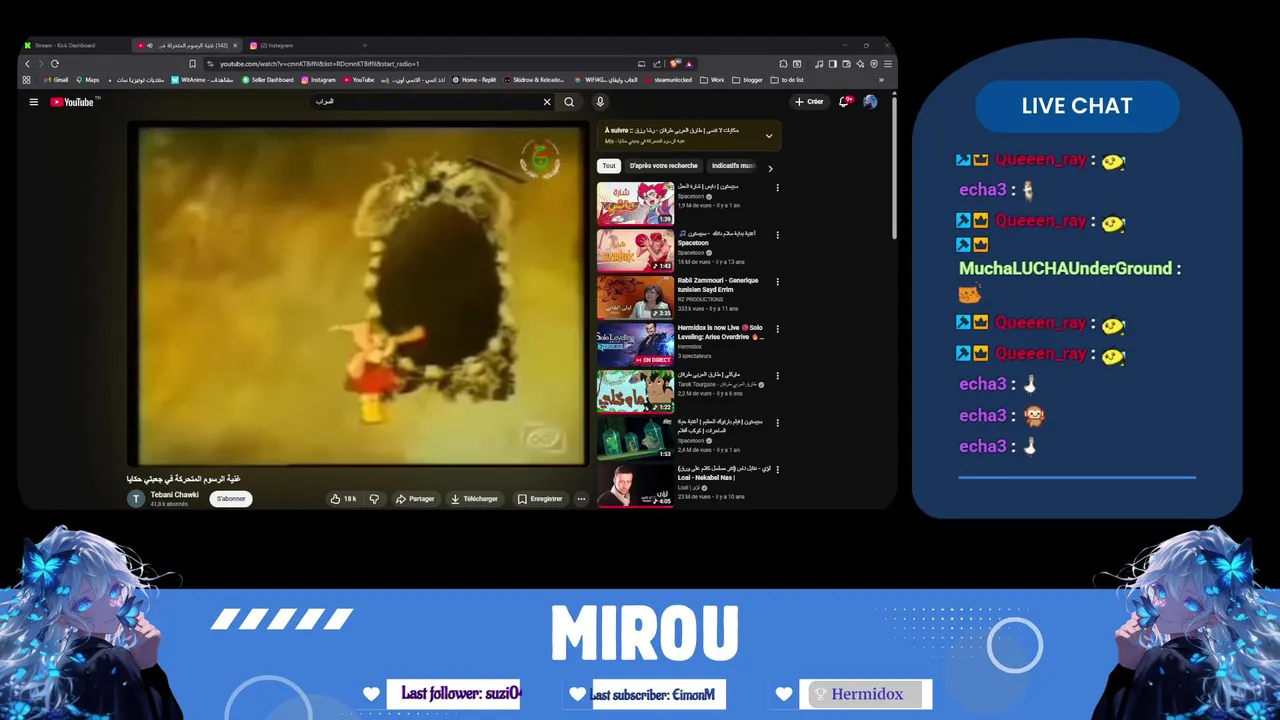Image resolution: width=1280 pixels, height=720 pixels.
Task: Click the Partager button
Action: [415, 499]
